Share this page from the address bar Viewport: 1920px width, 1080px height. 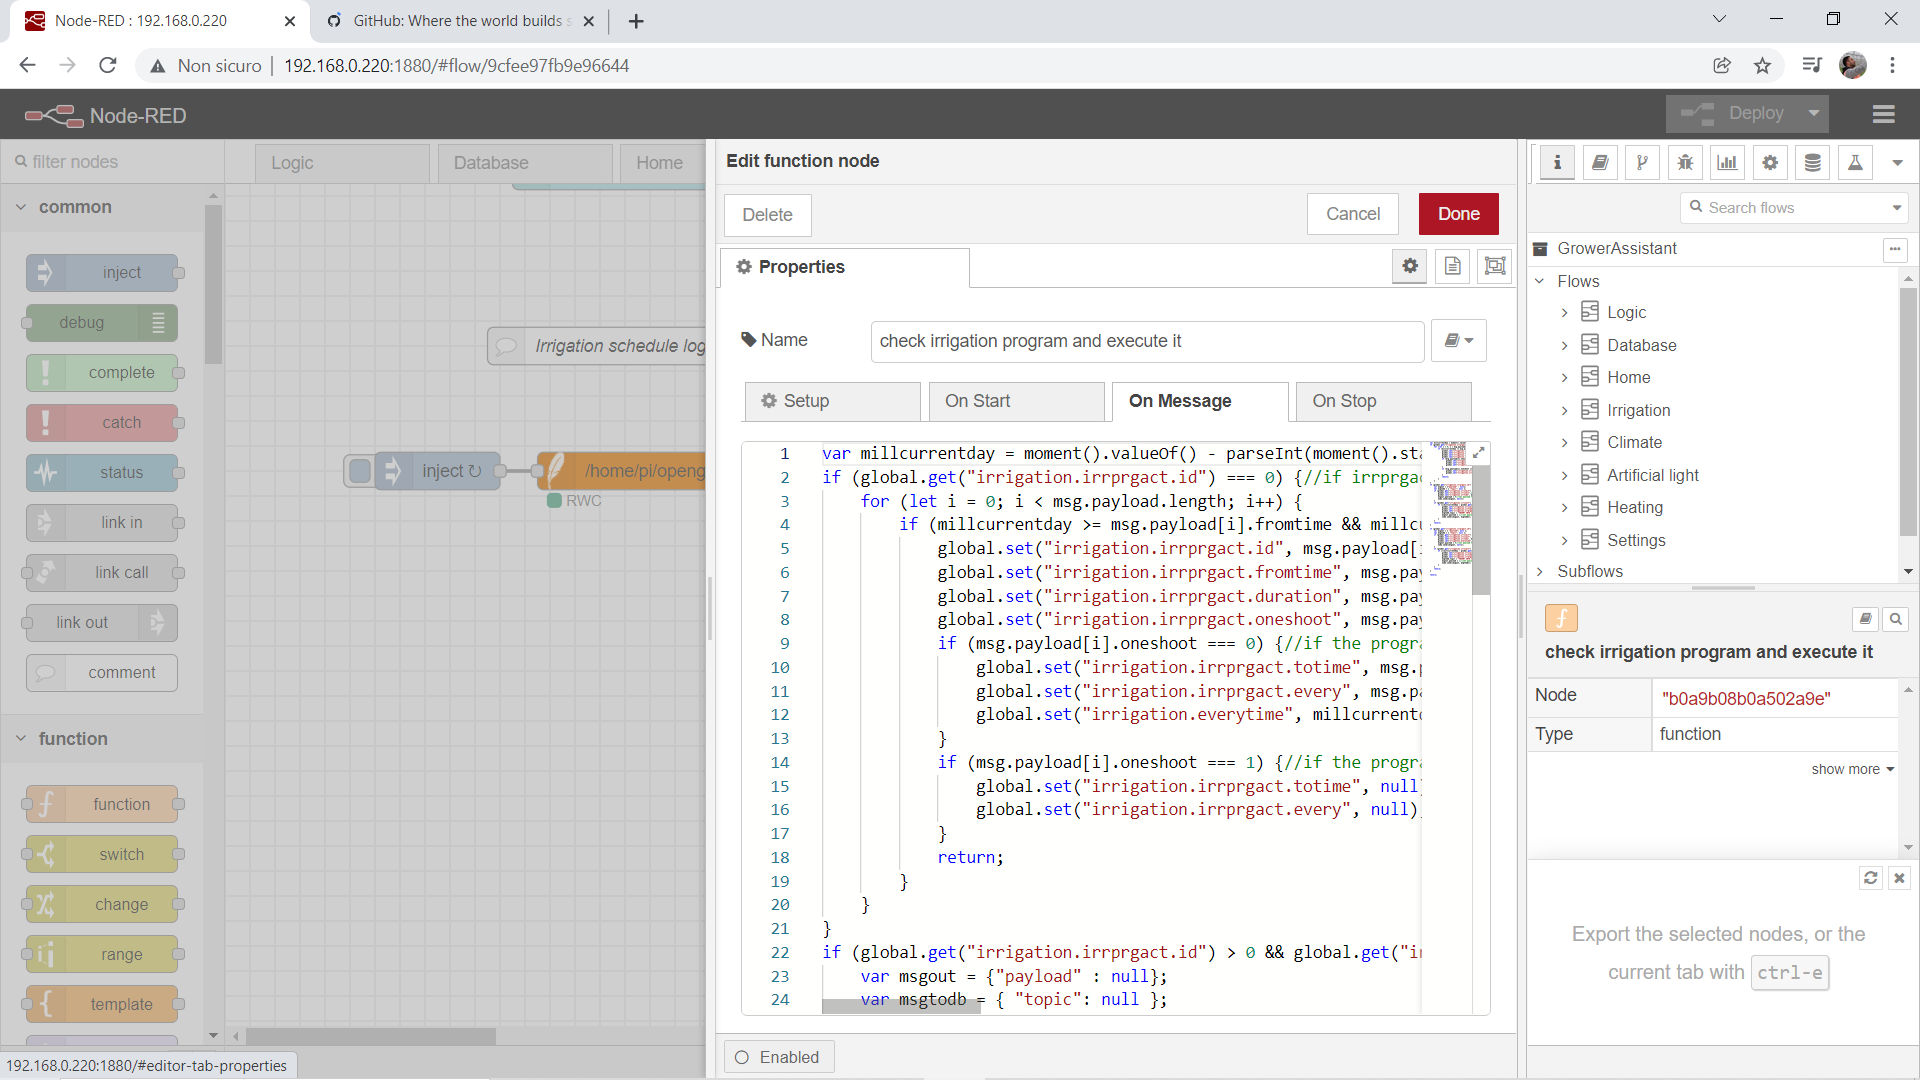1722,66
